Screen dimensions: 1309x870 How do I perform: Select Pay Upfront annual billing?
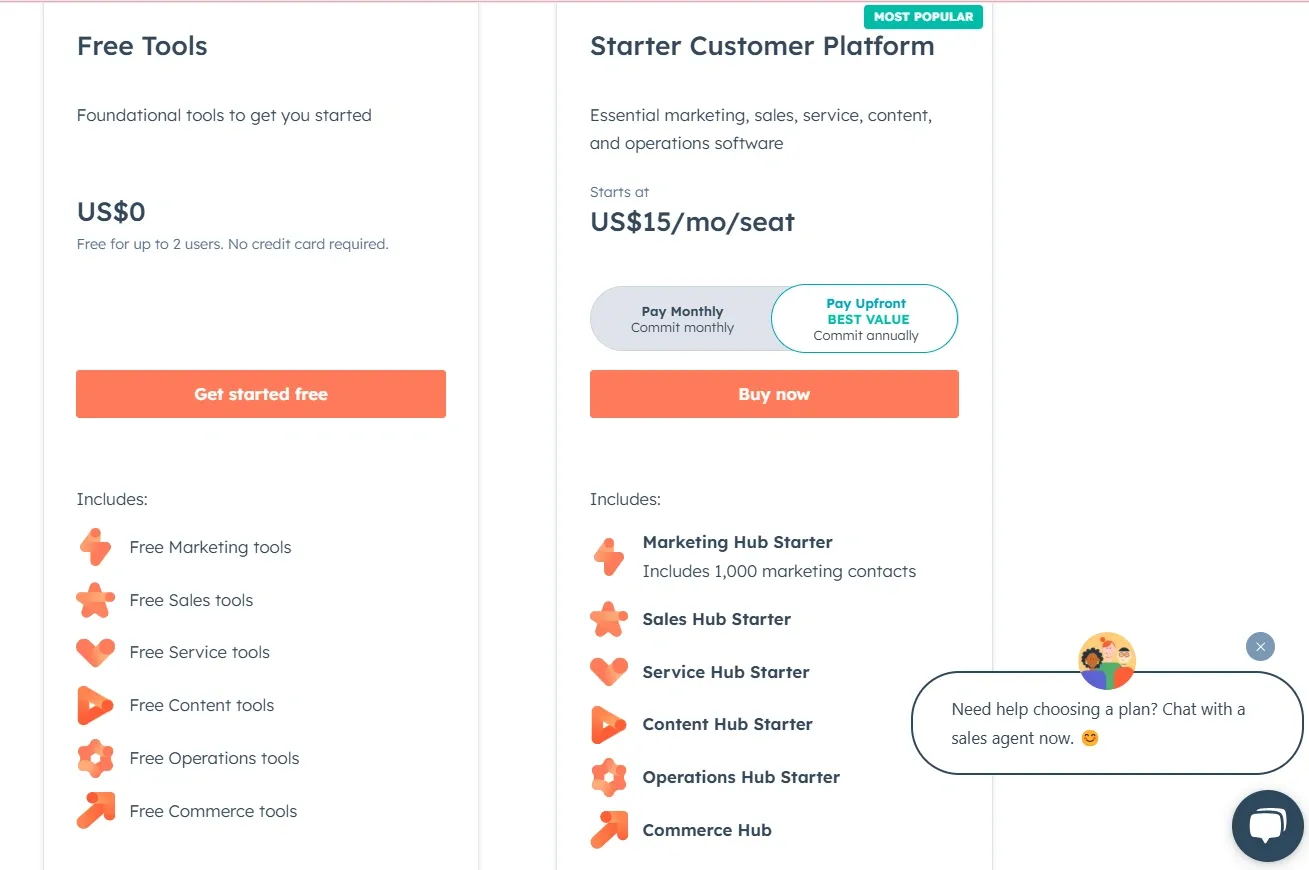(864, 318)
